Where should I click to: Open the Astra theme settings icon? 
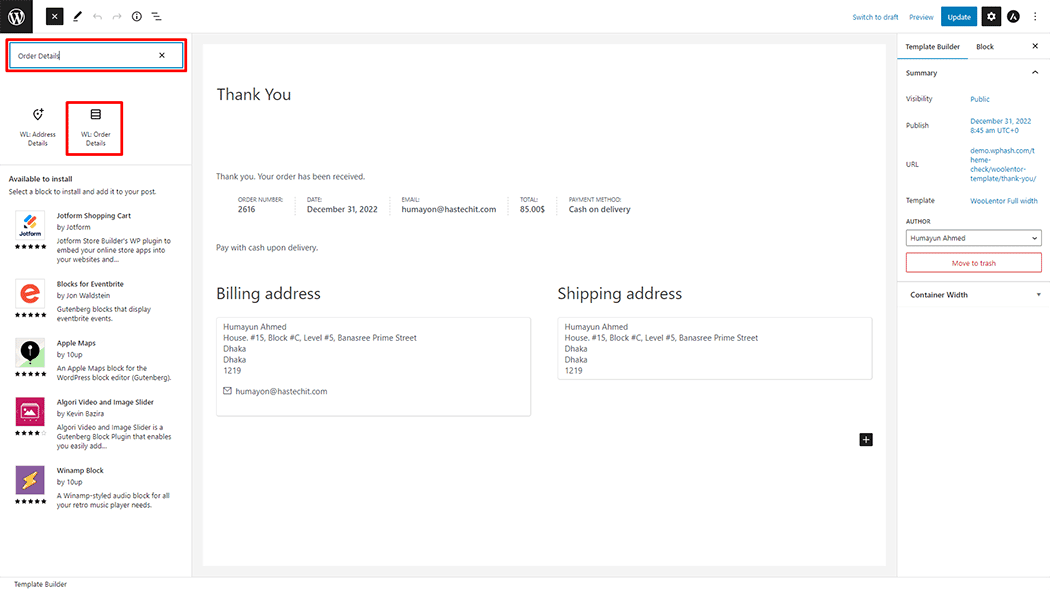[x=1013, y=17]
